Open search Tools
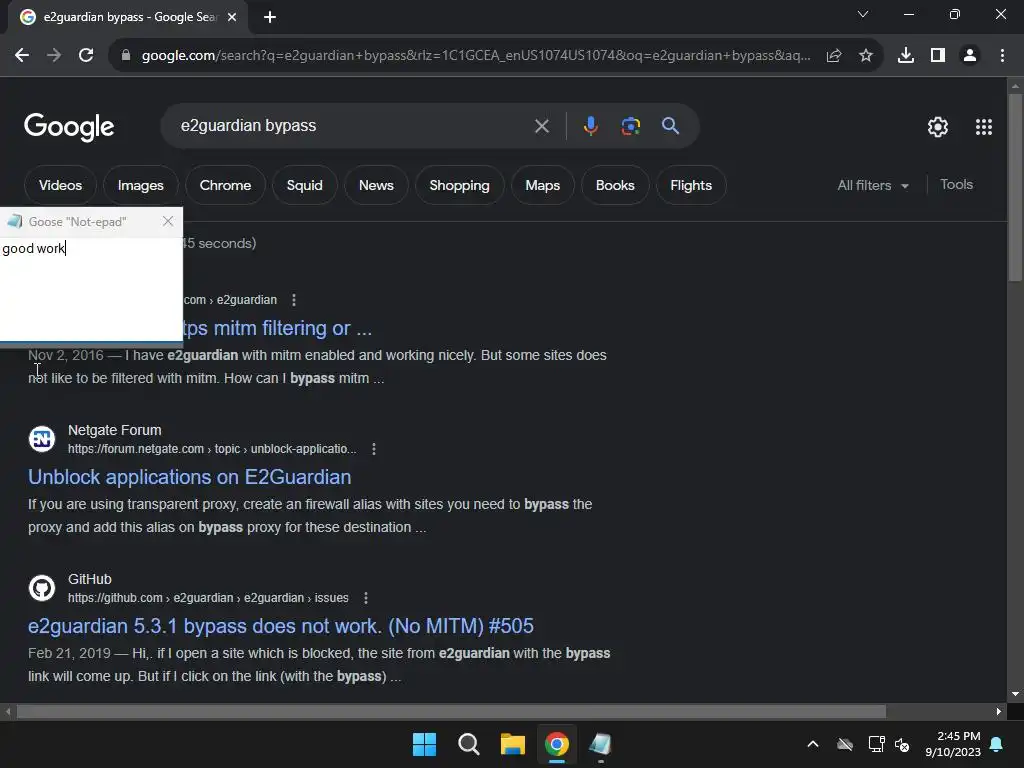This screenshot has width=1024, height=768. pyautogui.click(x=956, y=185)
